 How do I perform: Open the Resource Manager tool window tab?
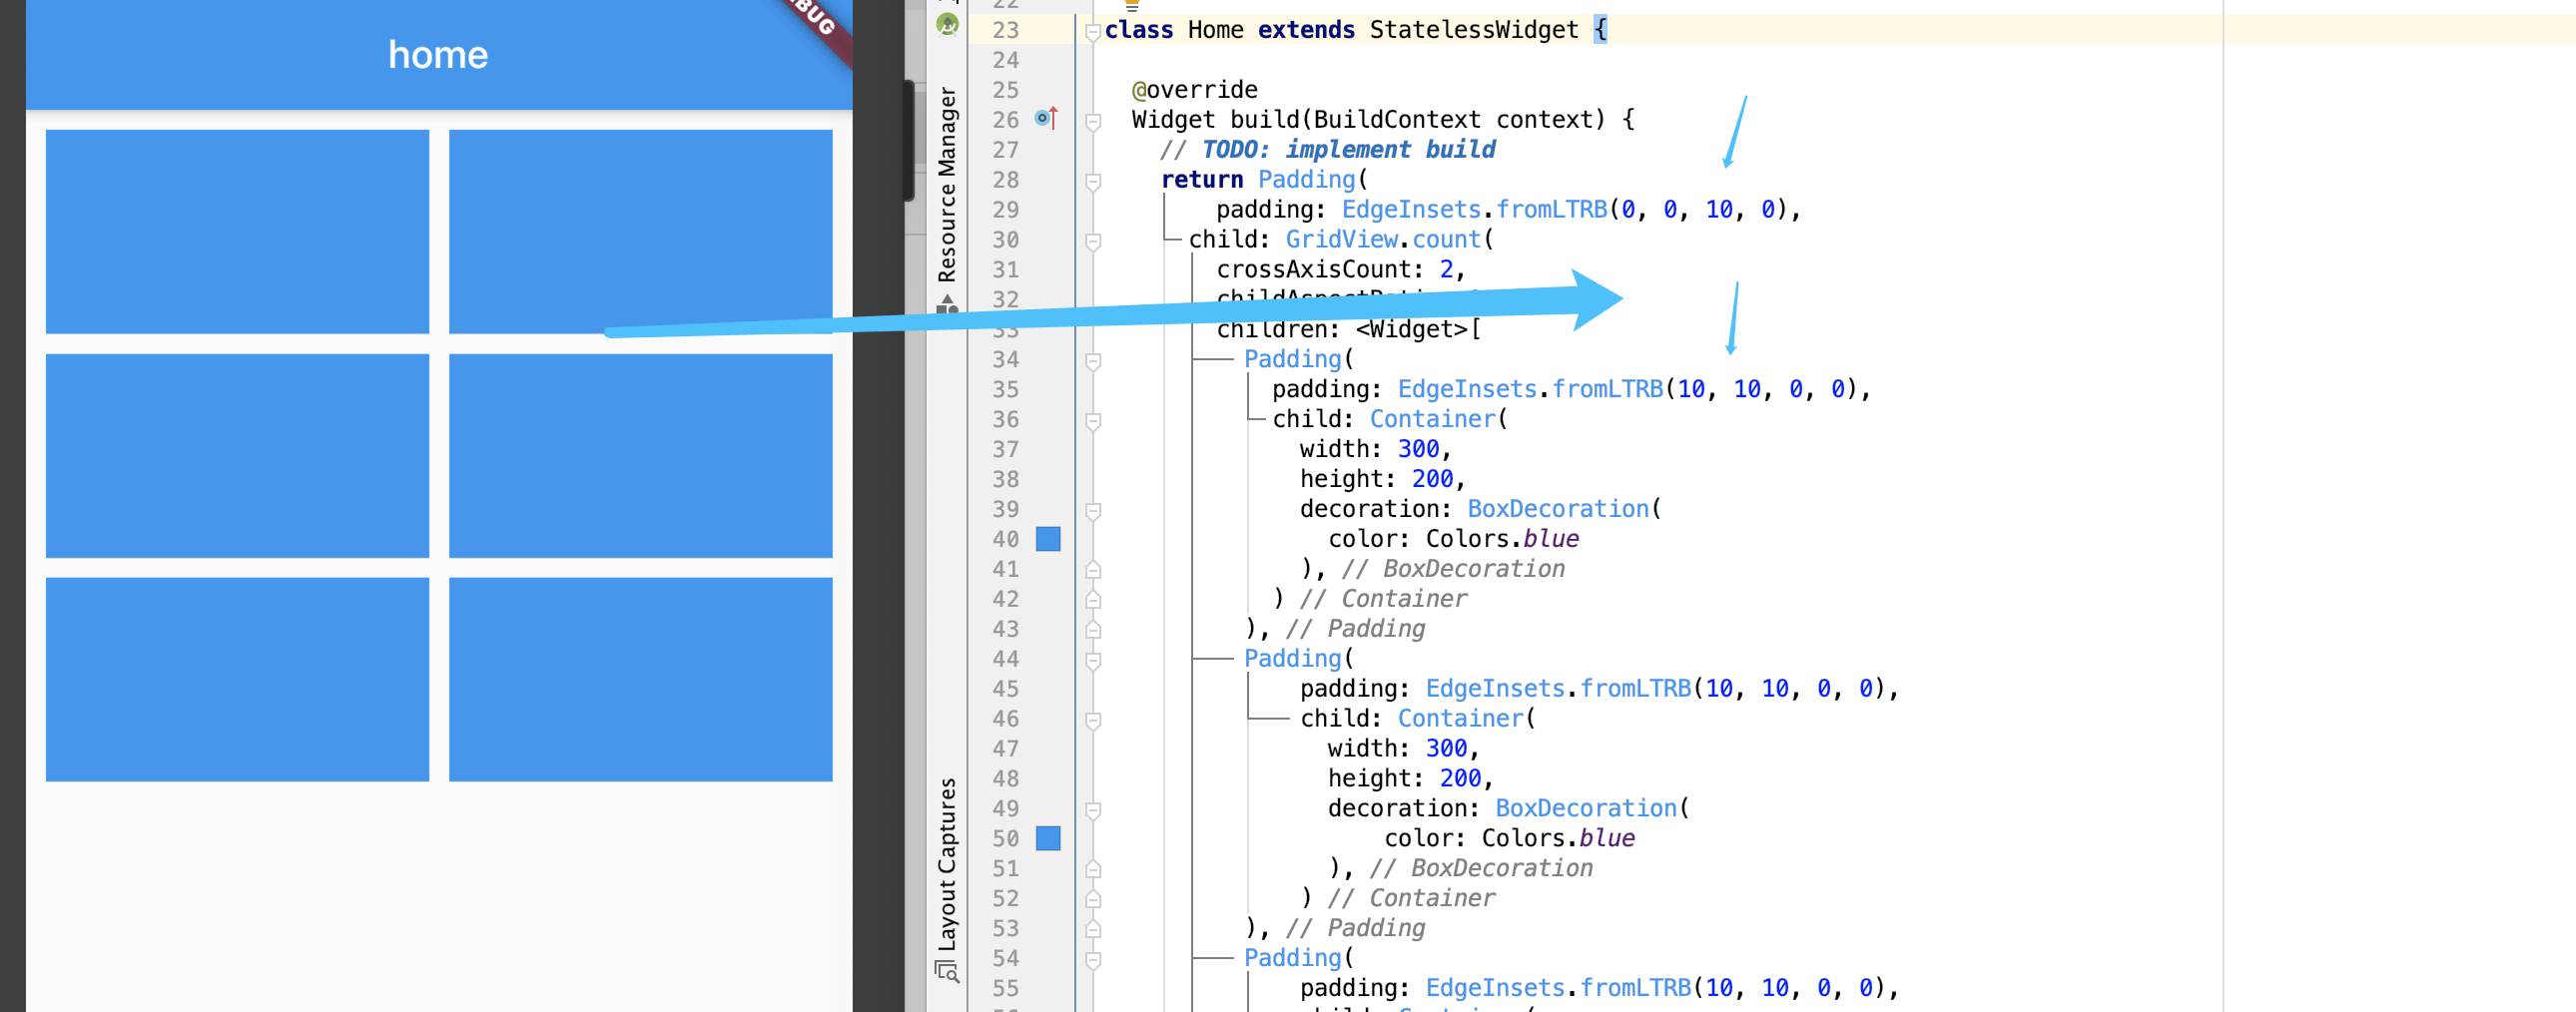[x=947, y=185]
